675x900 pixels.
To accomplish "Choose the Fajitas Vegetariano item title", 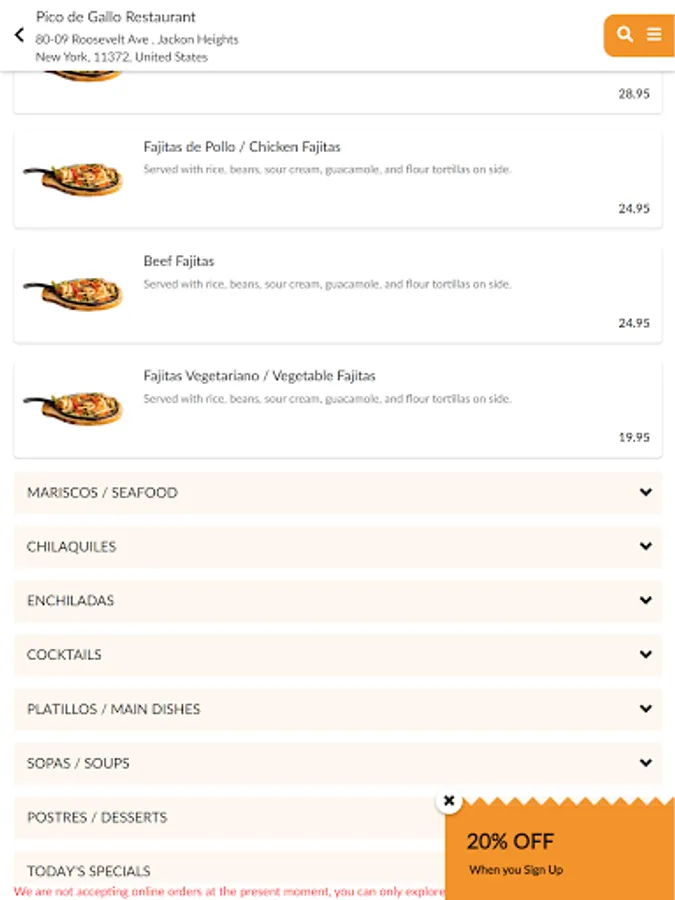I will click(259, 376).
